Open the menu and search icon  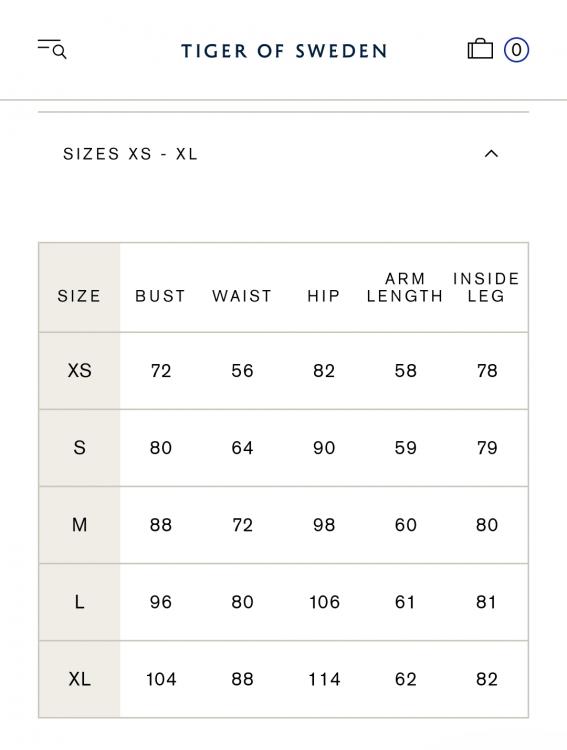tap(52, 49)
